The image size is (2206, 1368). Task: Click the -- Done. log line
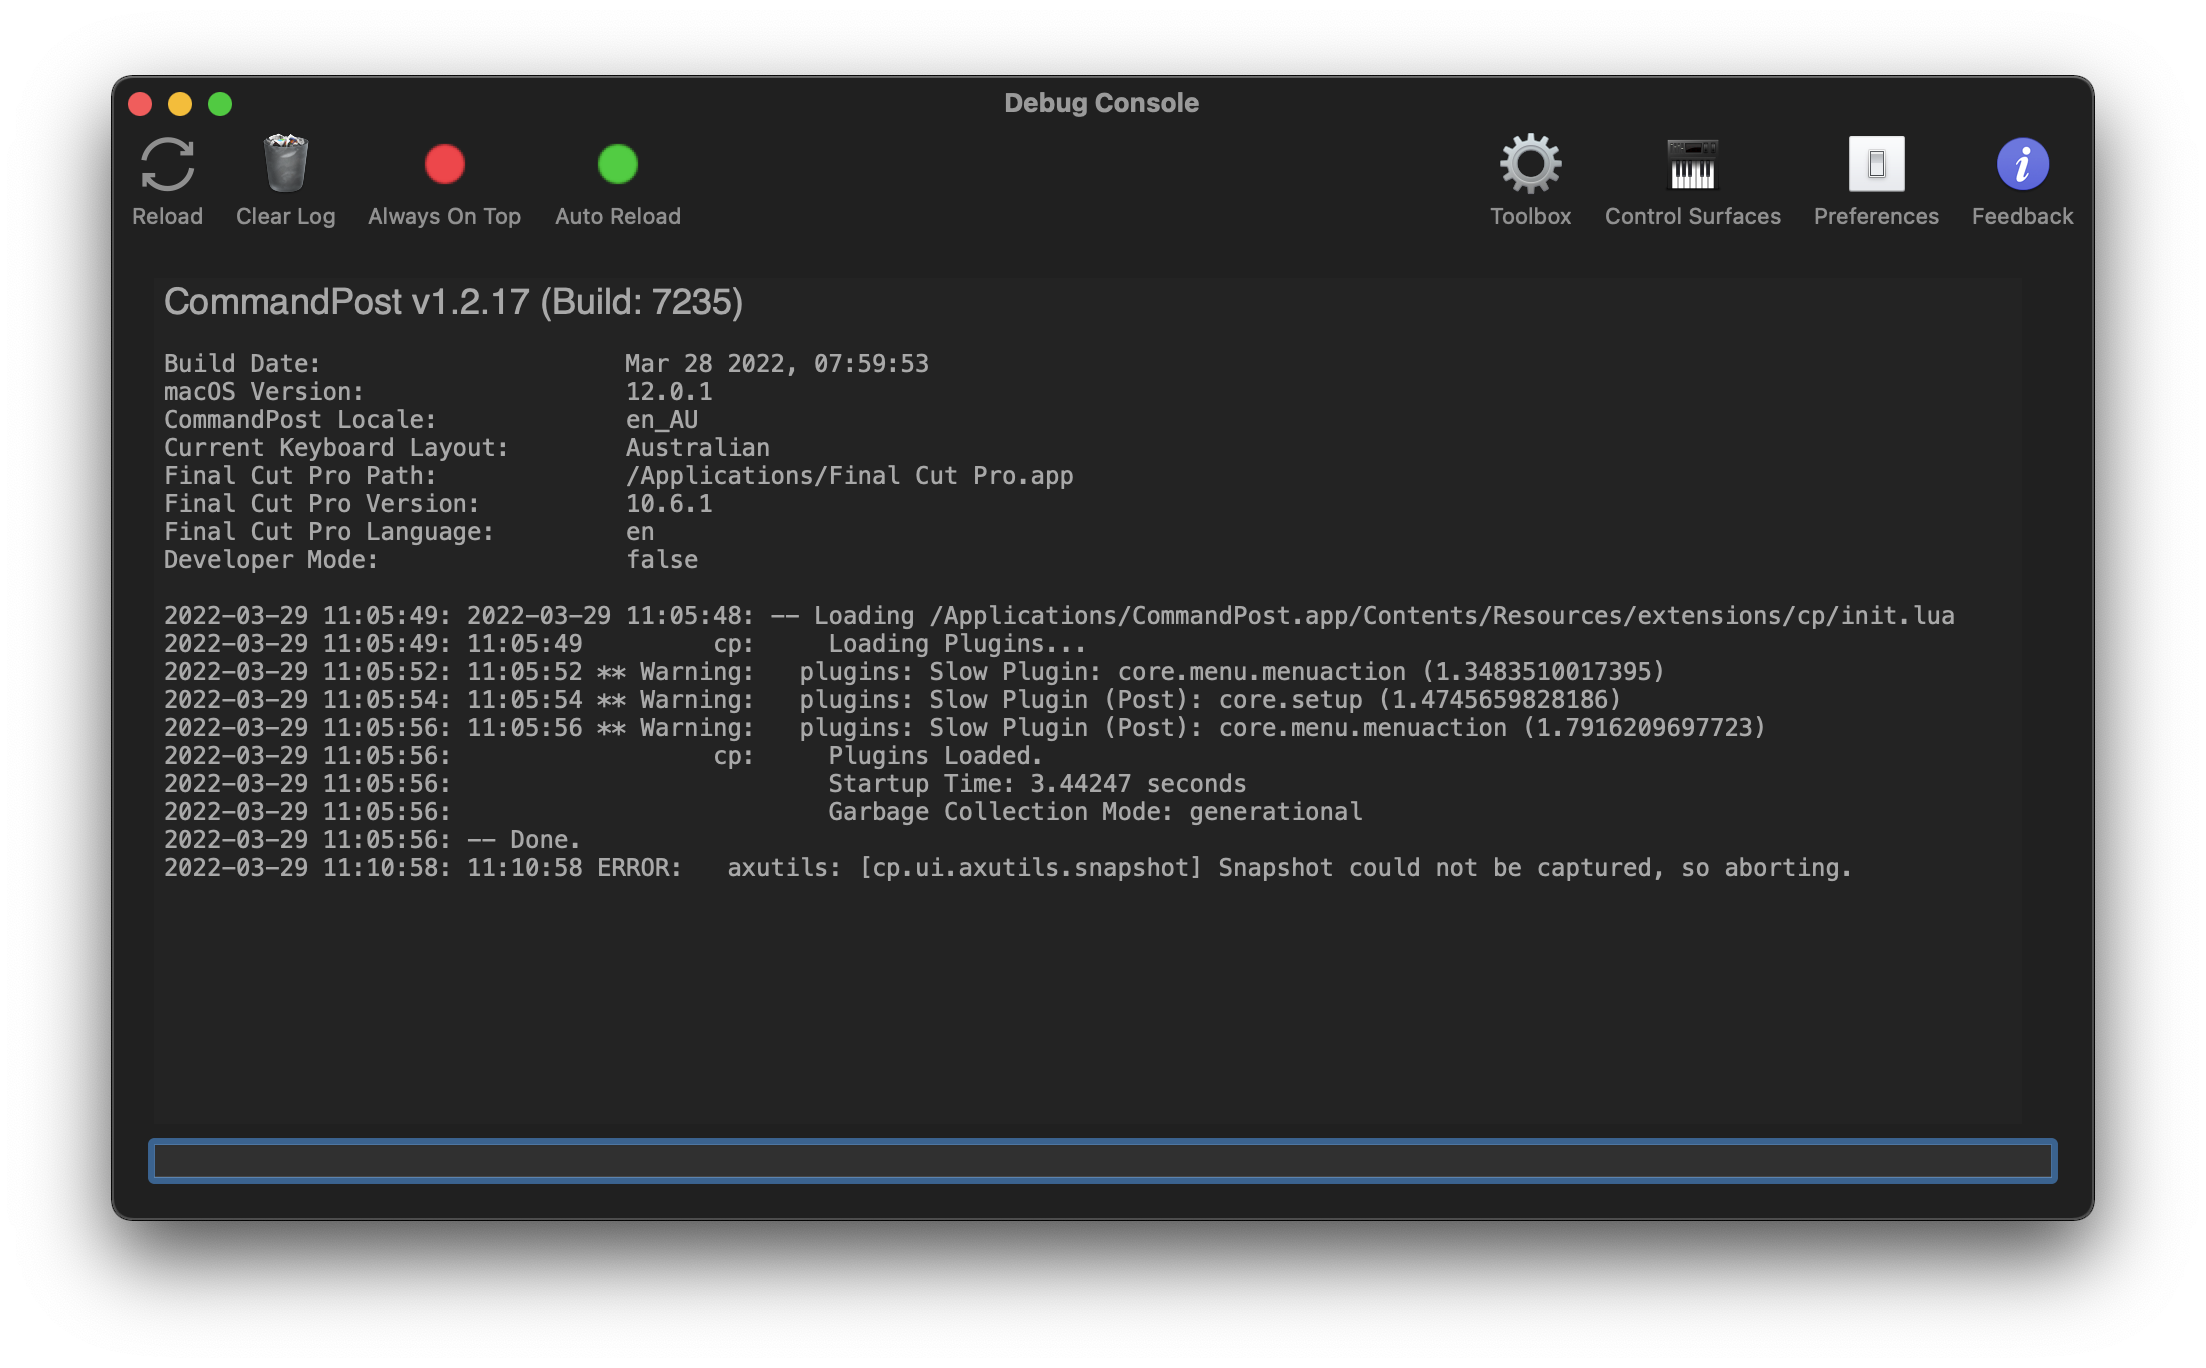(372, 840)
